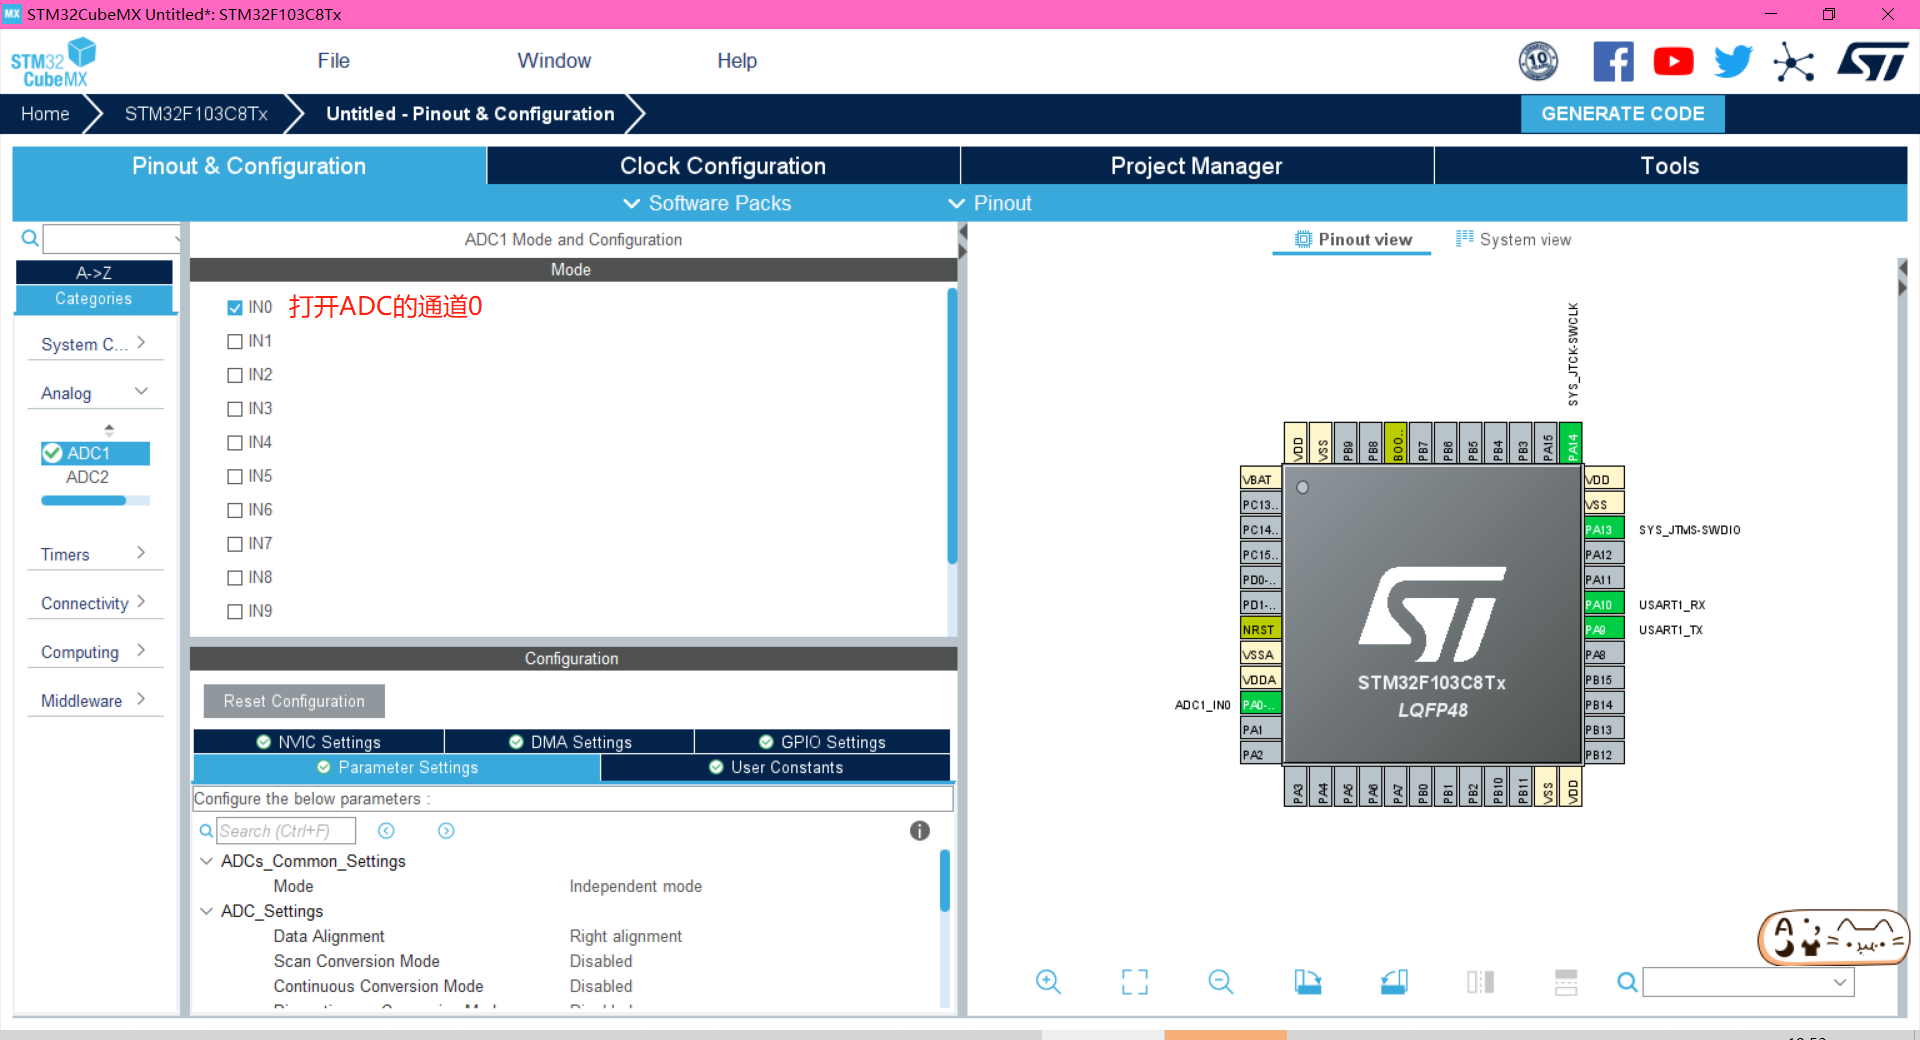Switch to Project Manager tab
Screen dimensions: 1920x1040
[x=1196, y=166]
